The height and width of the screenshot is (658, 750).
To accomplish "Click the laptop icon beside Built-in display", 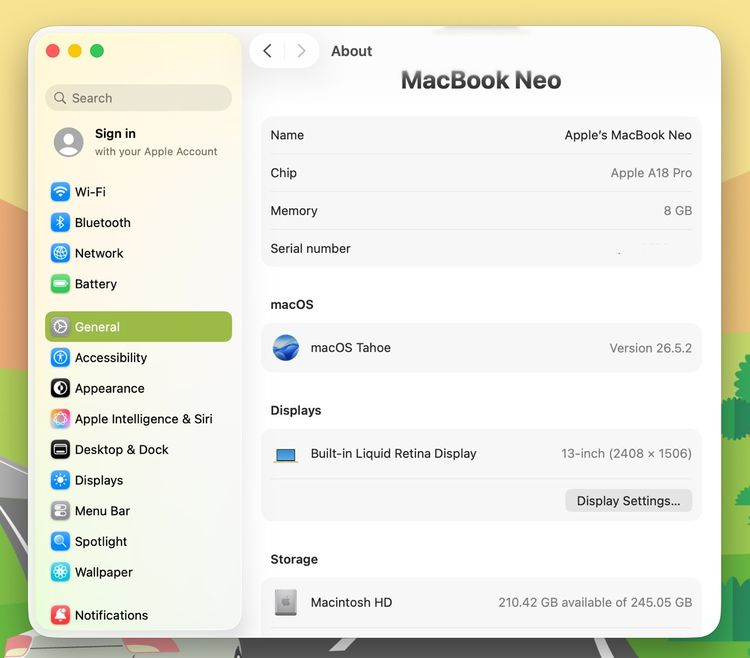I will 286,455.
